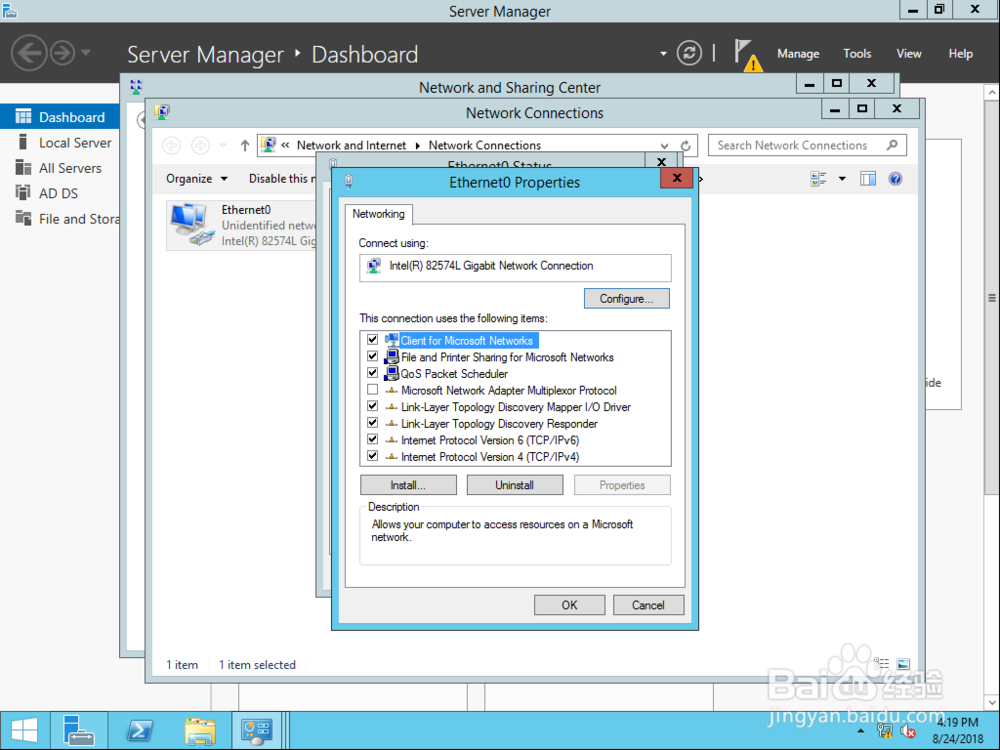Toggle the preview pane icon
The image size is (1000, 750).
868,179
